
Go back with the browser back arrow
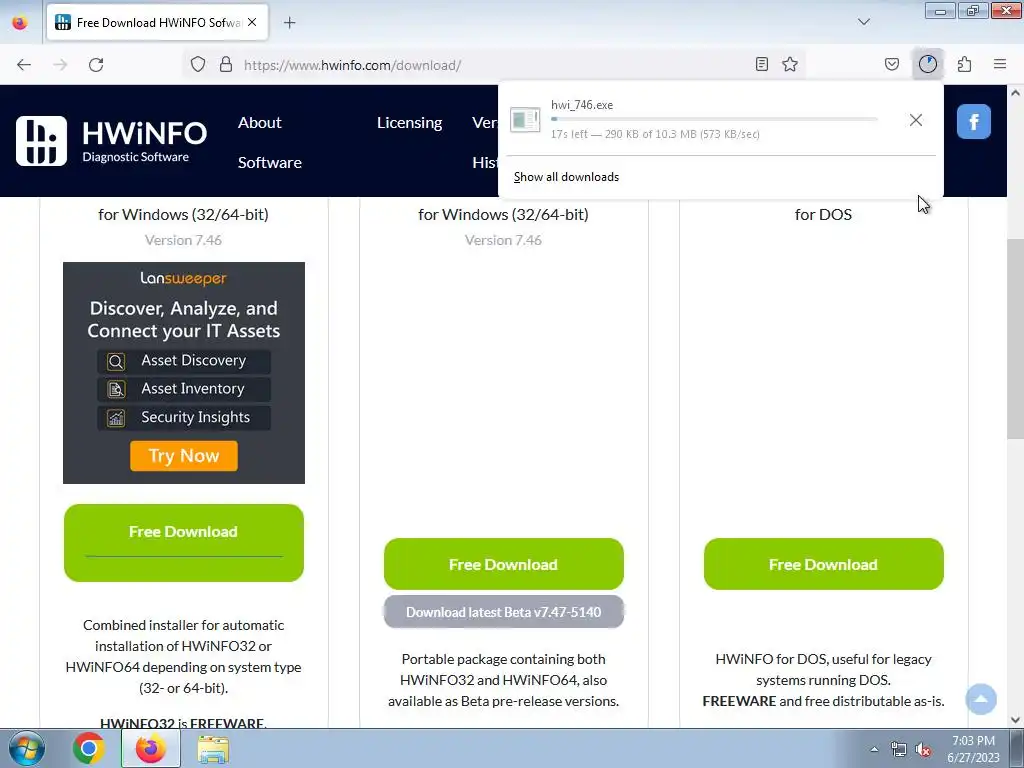point(24,65)
